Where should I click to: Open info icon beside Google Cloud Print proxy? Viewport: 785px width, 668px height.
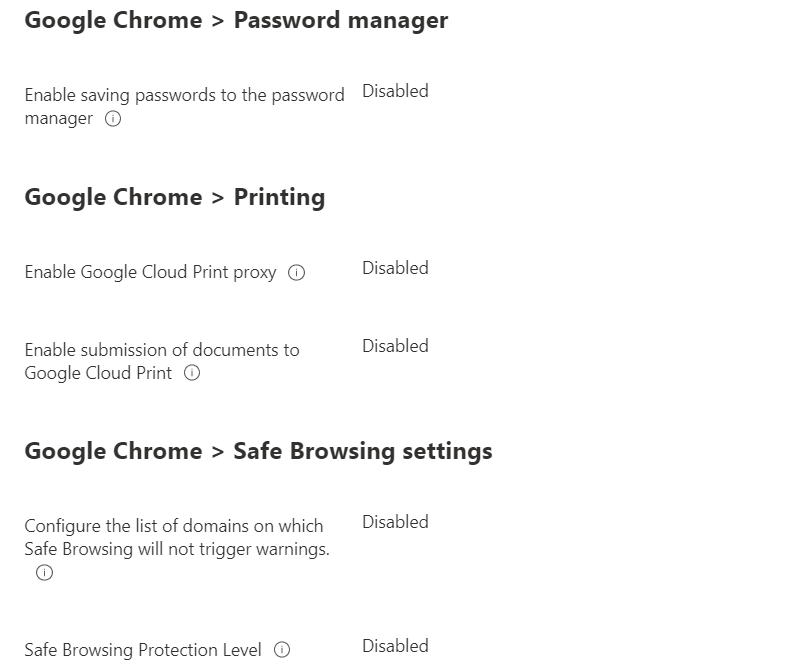pyautogui.click(x=296, y=272)
